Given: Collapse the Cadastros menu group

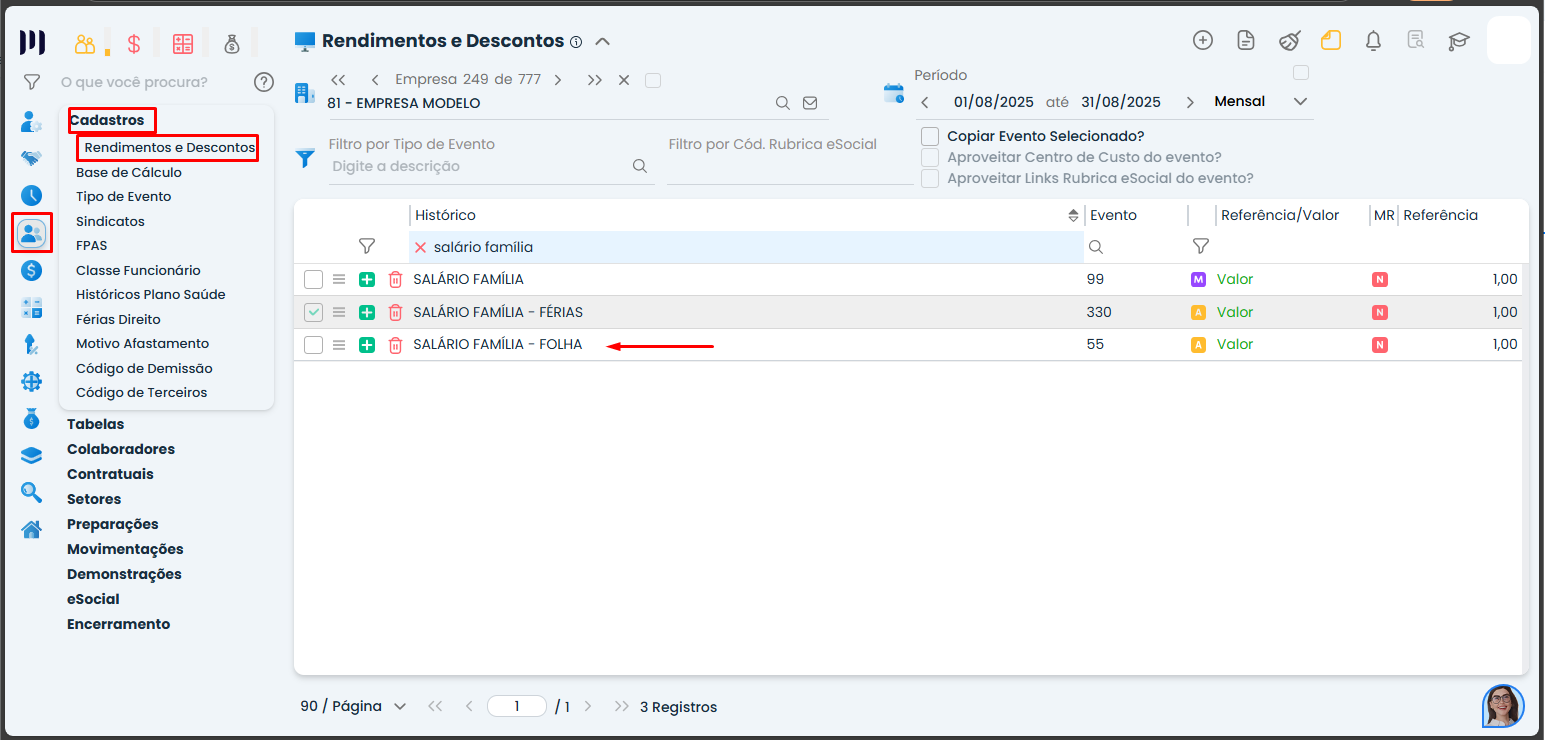Looking at the screenshot, I should point(107,120).
